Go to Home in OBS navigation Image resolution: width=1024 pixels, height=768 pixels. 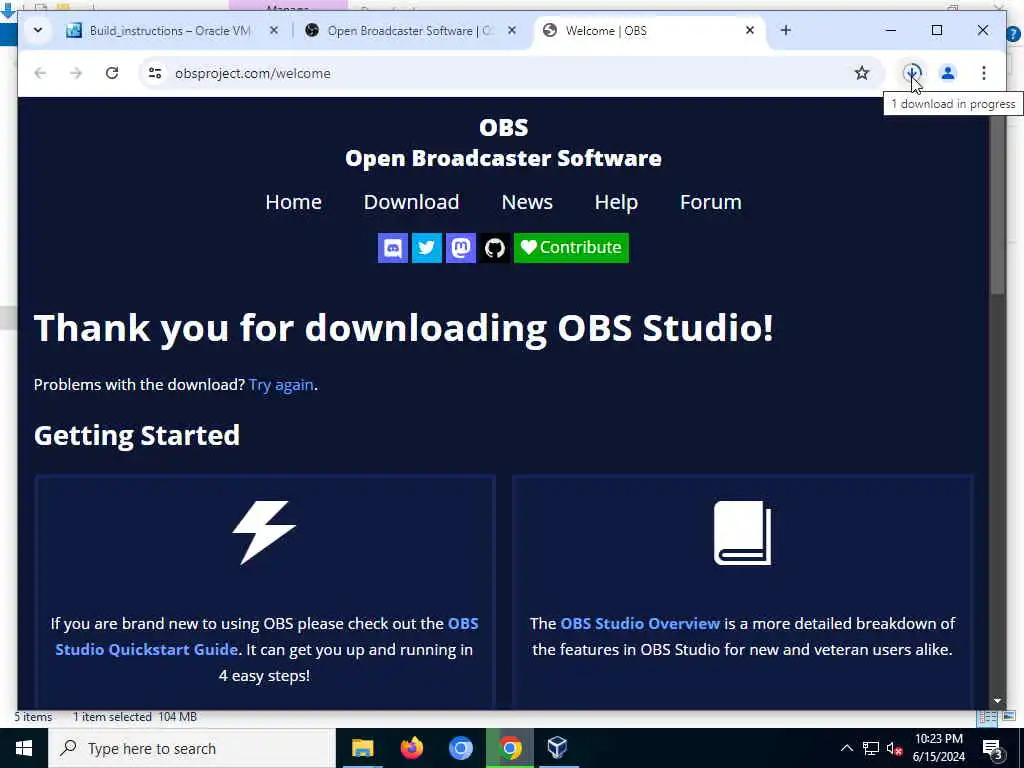[293, 202]
